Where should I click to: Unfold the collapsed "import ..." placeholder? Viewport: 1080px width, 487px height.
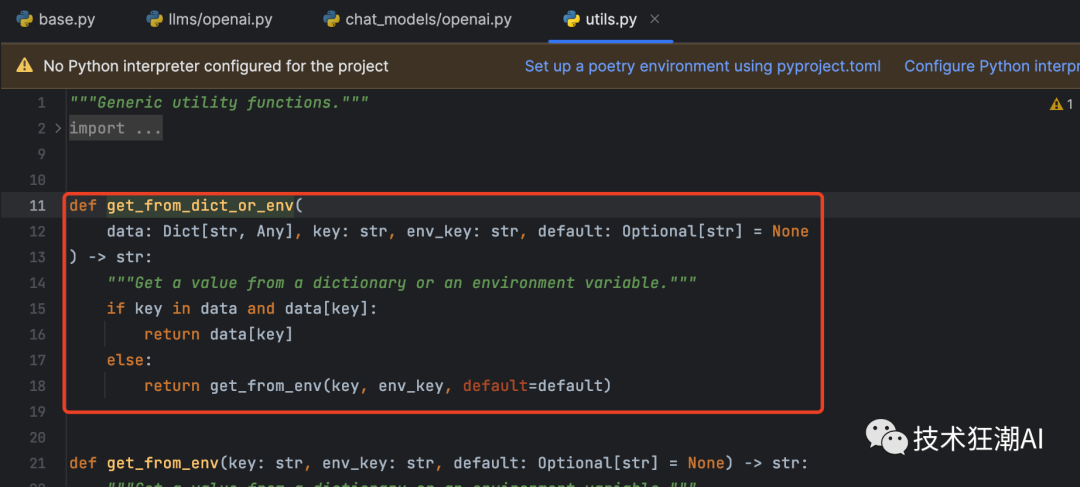coord(116,128)
